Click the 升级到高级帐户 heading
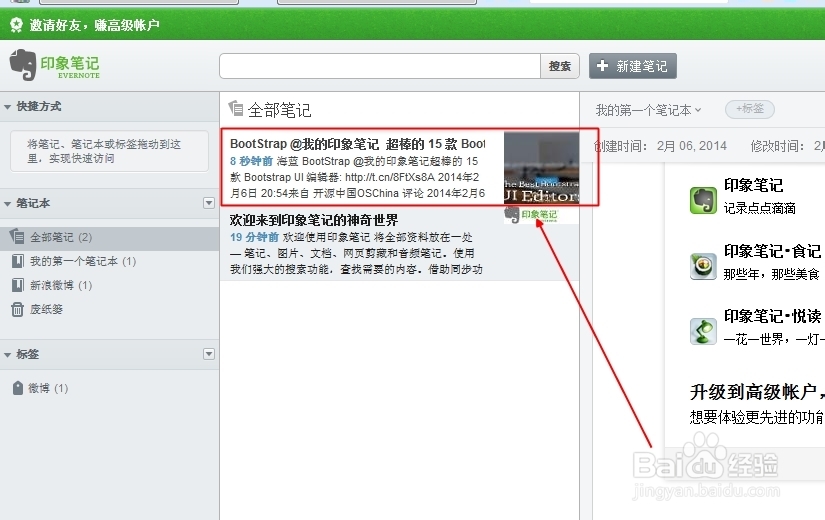825x520 pixels. pyautogui.click(x=757, y=392)
